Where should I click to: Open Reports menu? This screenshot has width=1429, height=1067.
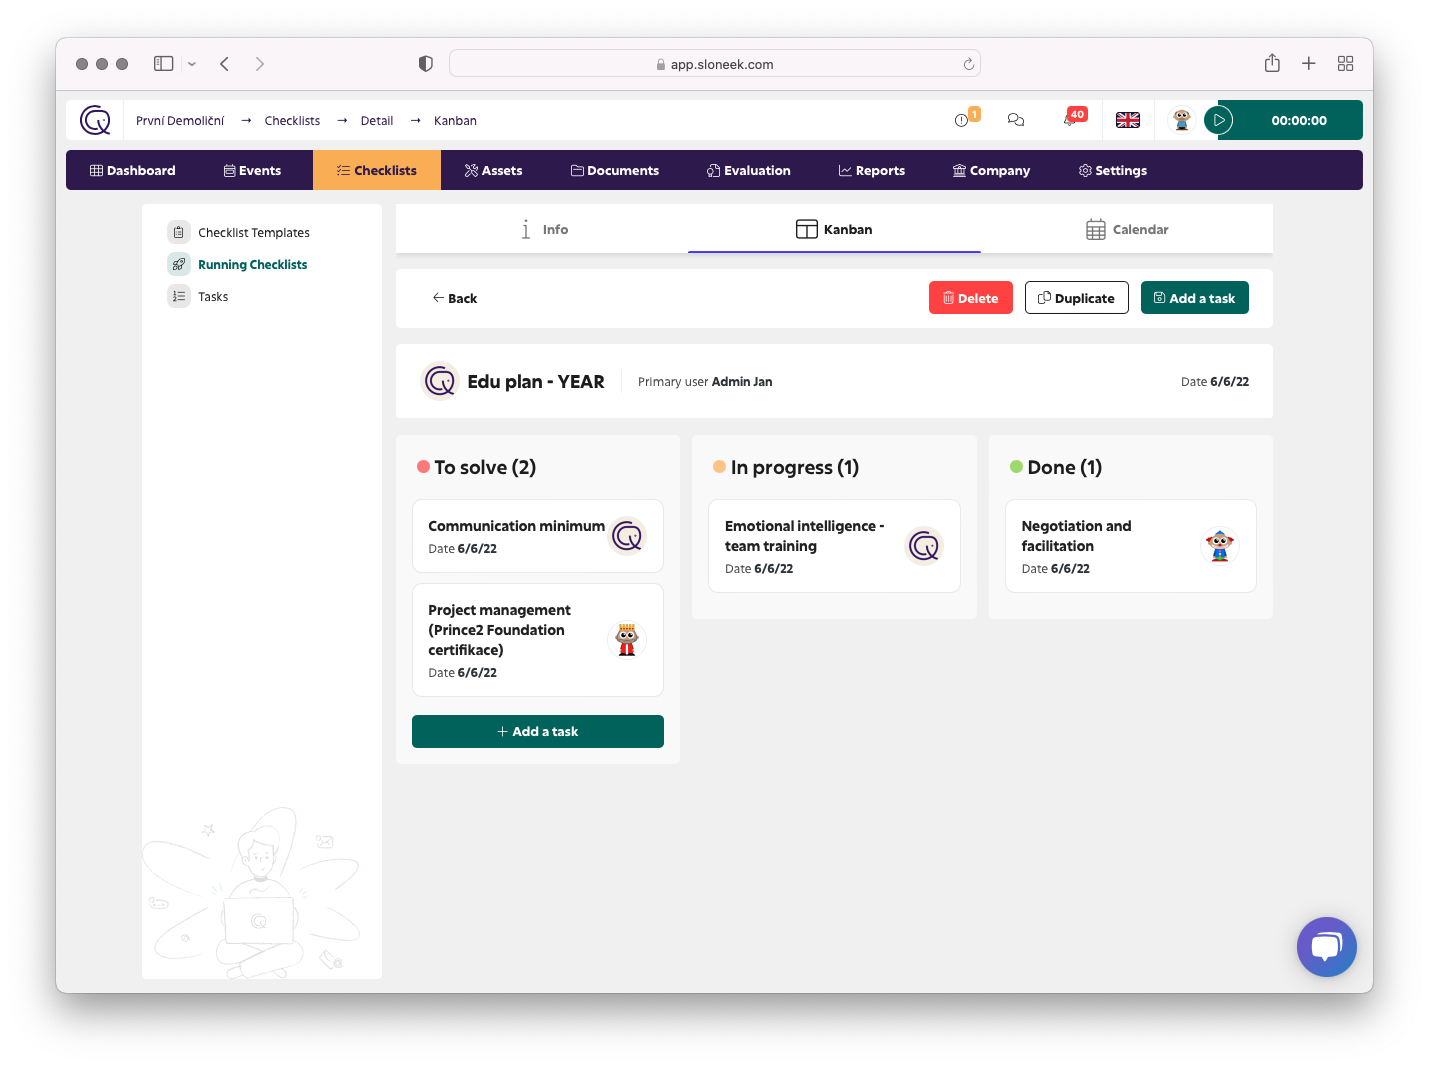click(x=871, y=170)
